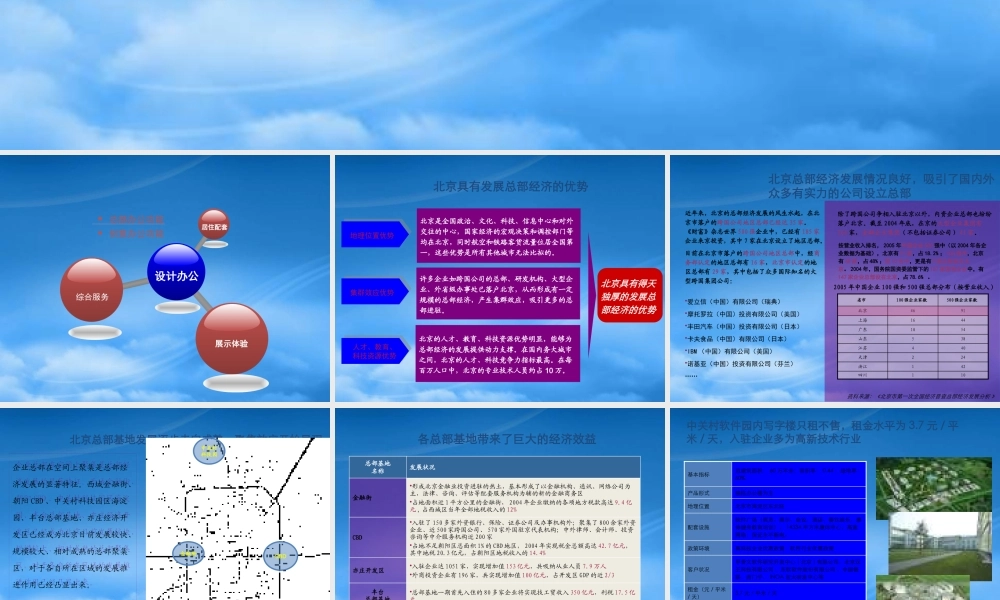Select the 上海 row in the table
The height and width of the screenshot is (600, 1000).
[913, 320]
